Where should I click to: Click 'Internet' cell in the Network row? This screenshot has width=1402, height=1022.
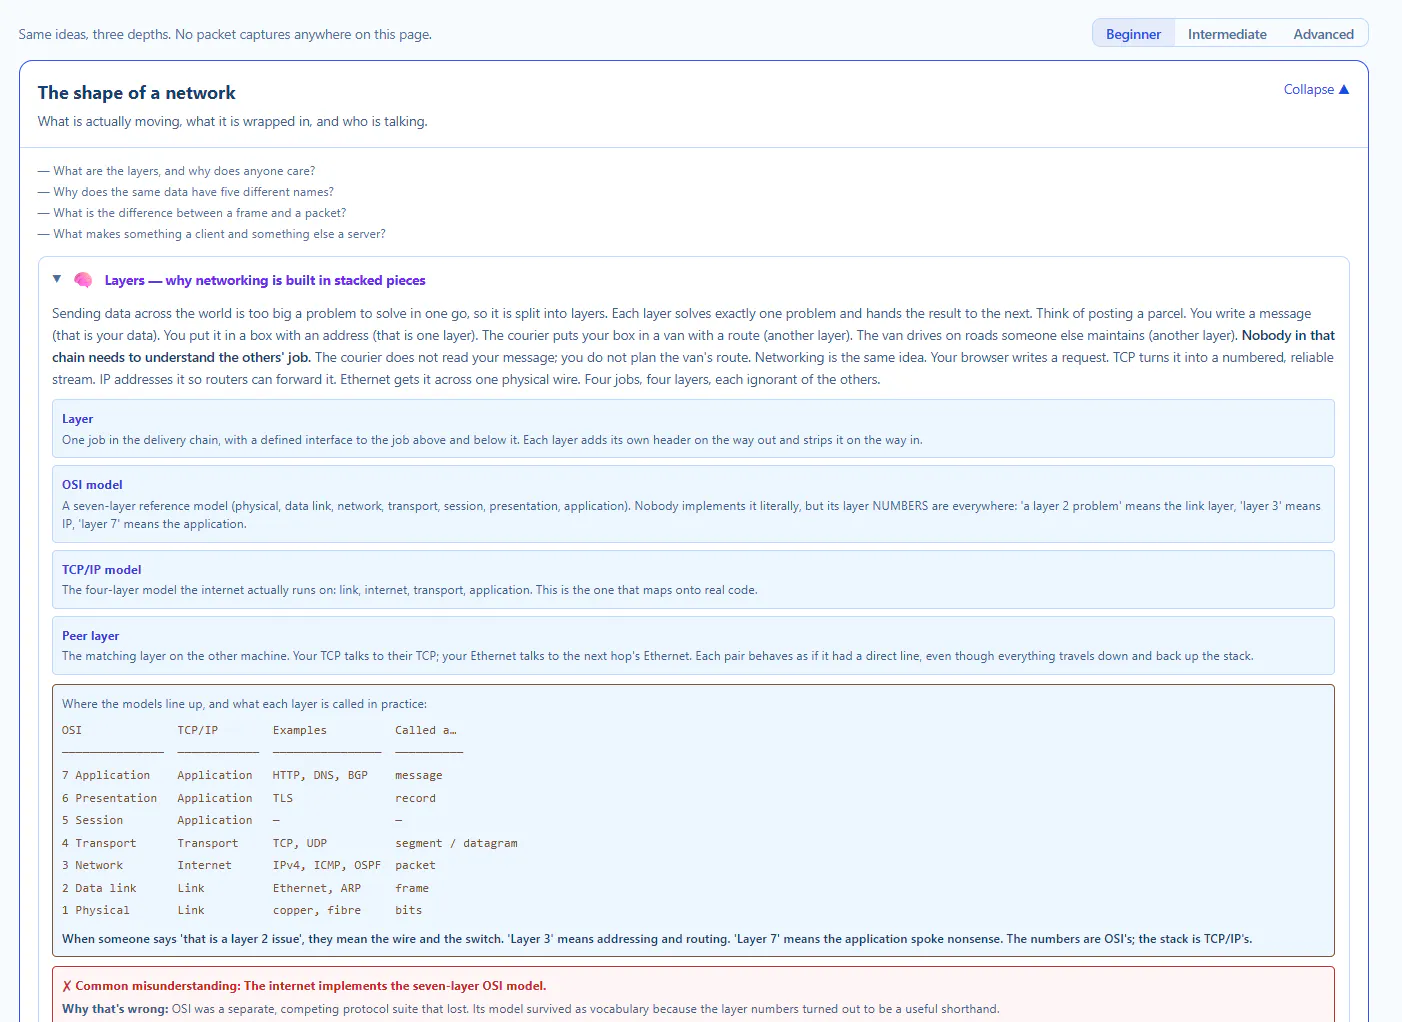coord(204,865)
